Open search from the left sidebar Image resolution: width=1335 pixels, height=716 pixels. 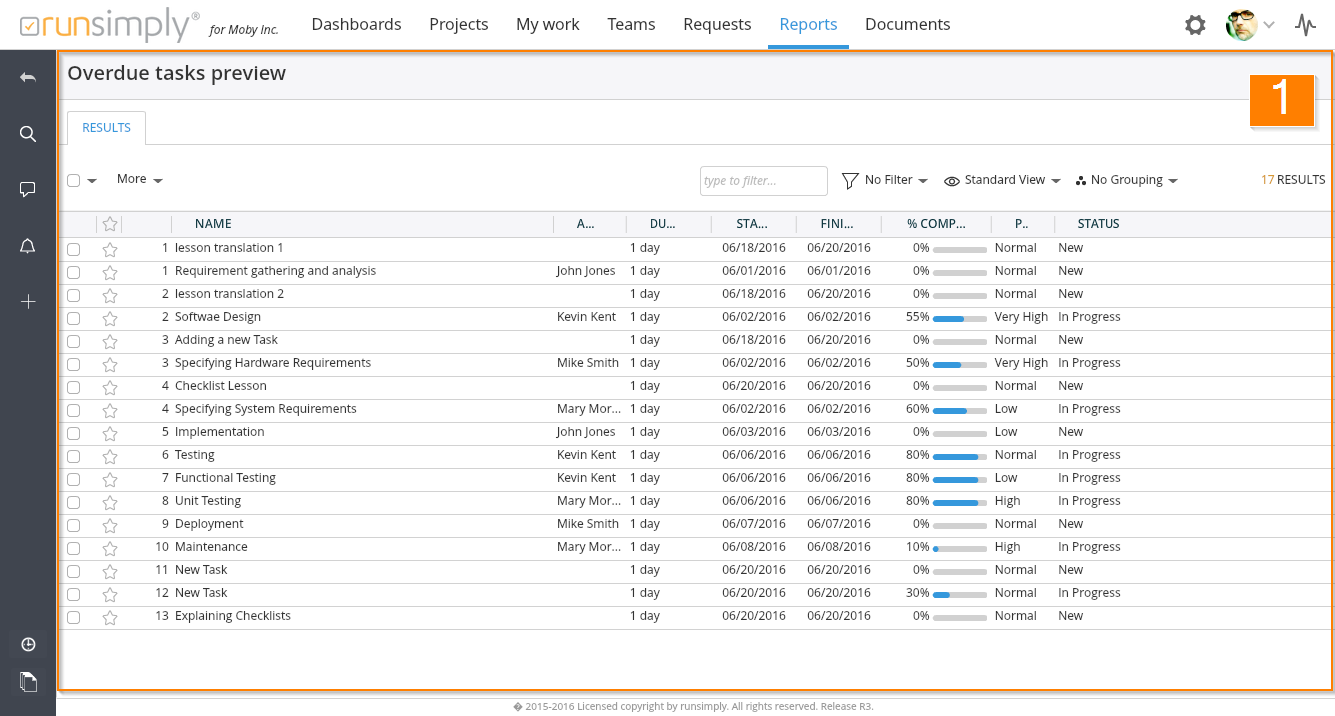[x=28, y=134]
